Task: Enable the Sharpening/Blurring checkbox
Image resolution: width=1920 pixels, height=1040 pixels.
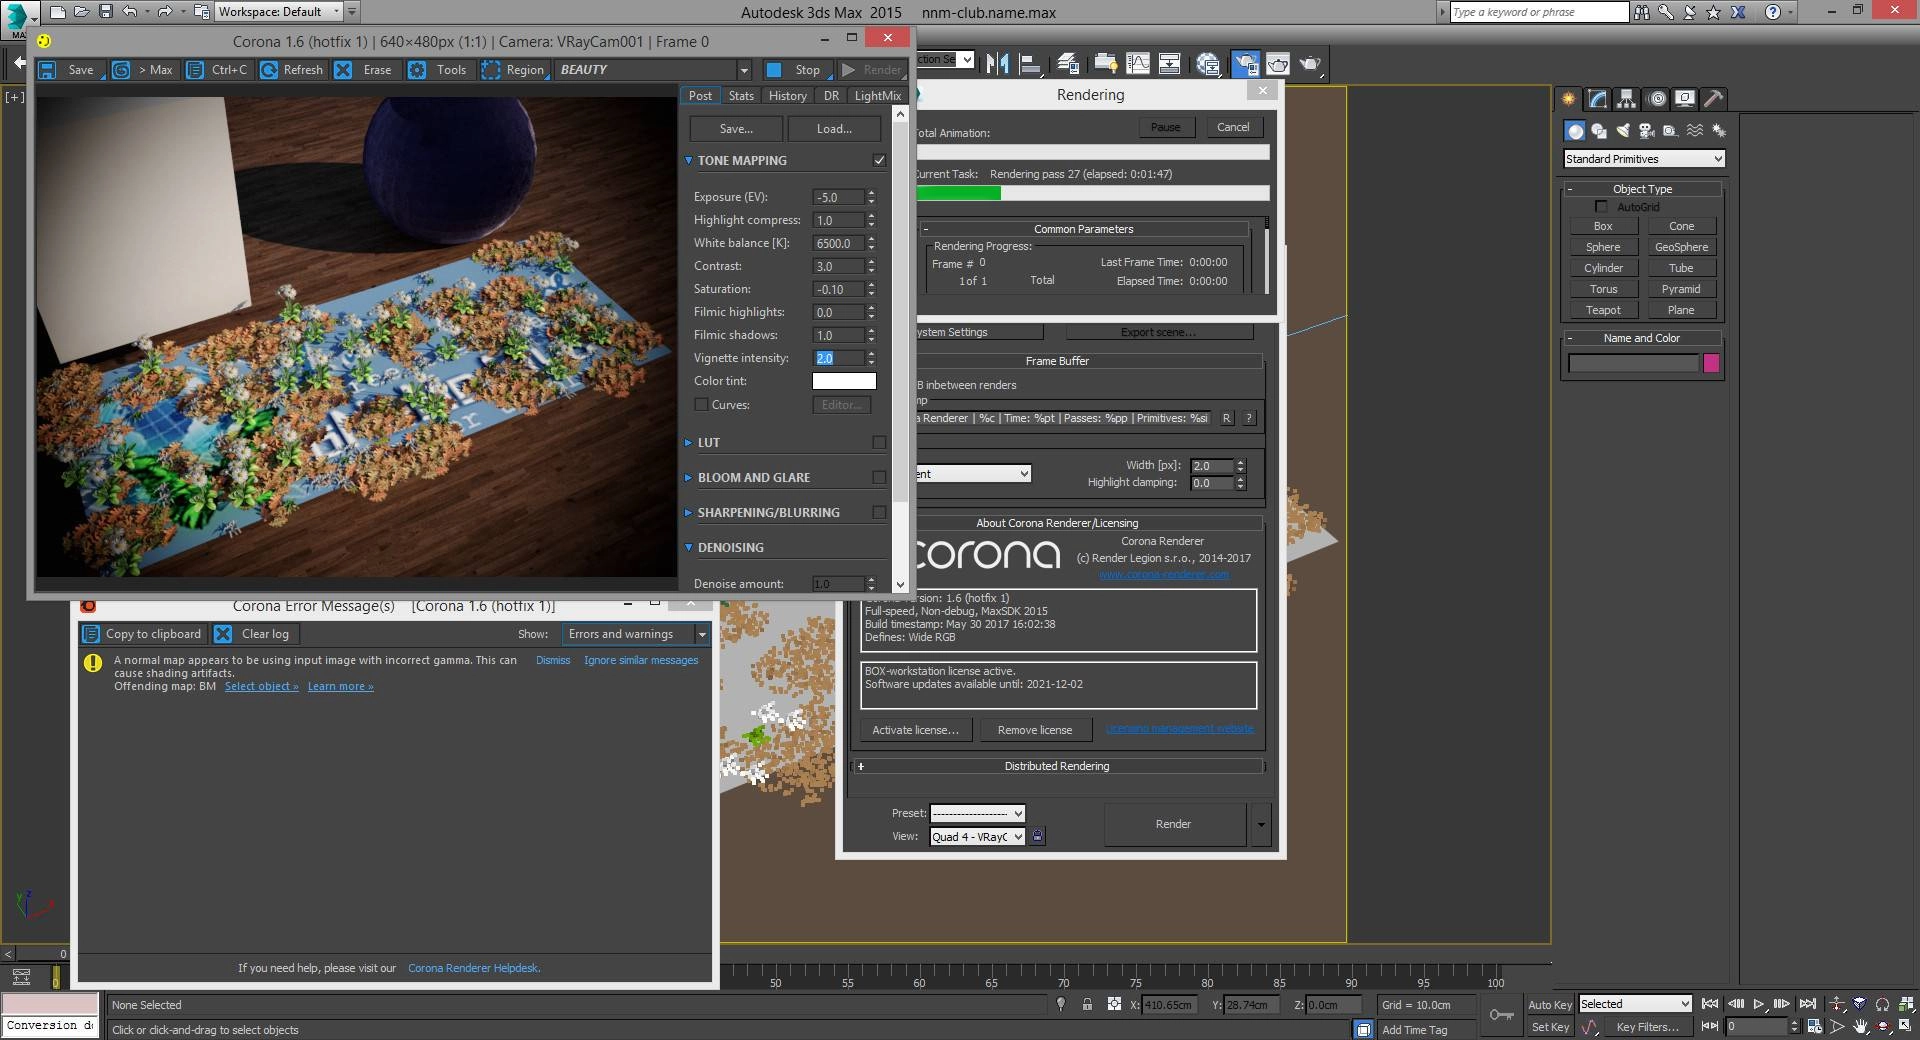Action: click(879, 512)
